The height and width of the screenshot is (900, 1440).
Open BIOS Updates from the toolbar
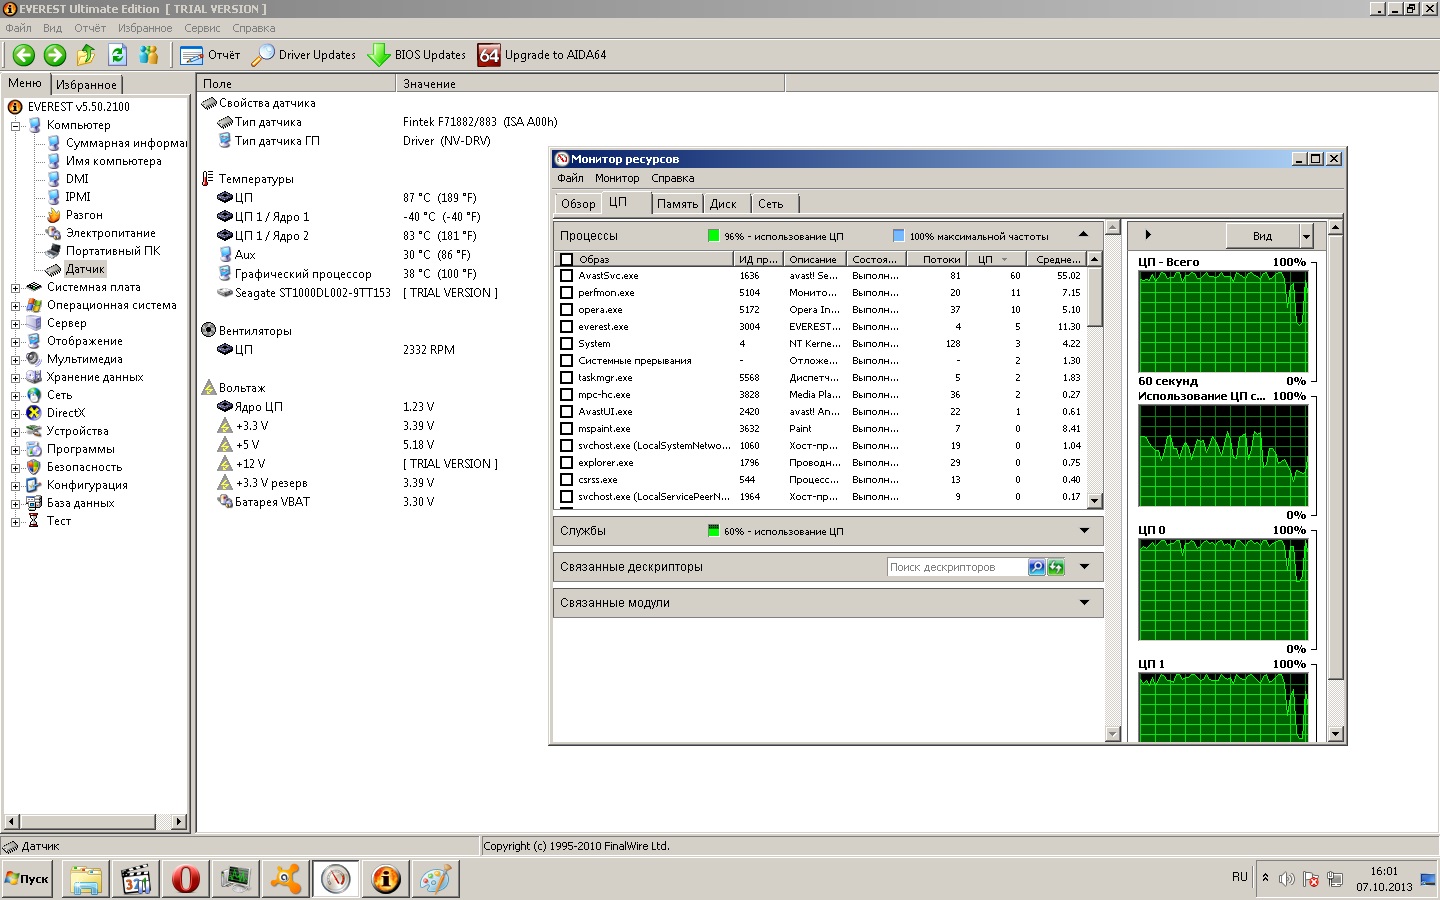[x=417, y=55]
